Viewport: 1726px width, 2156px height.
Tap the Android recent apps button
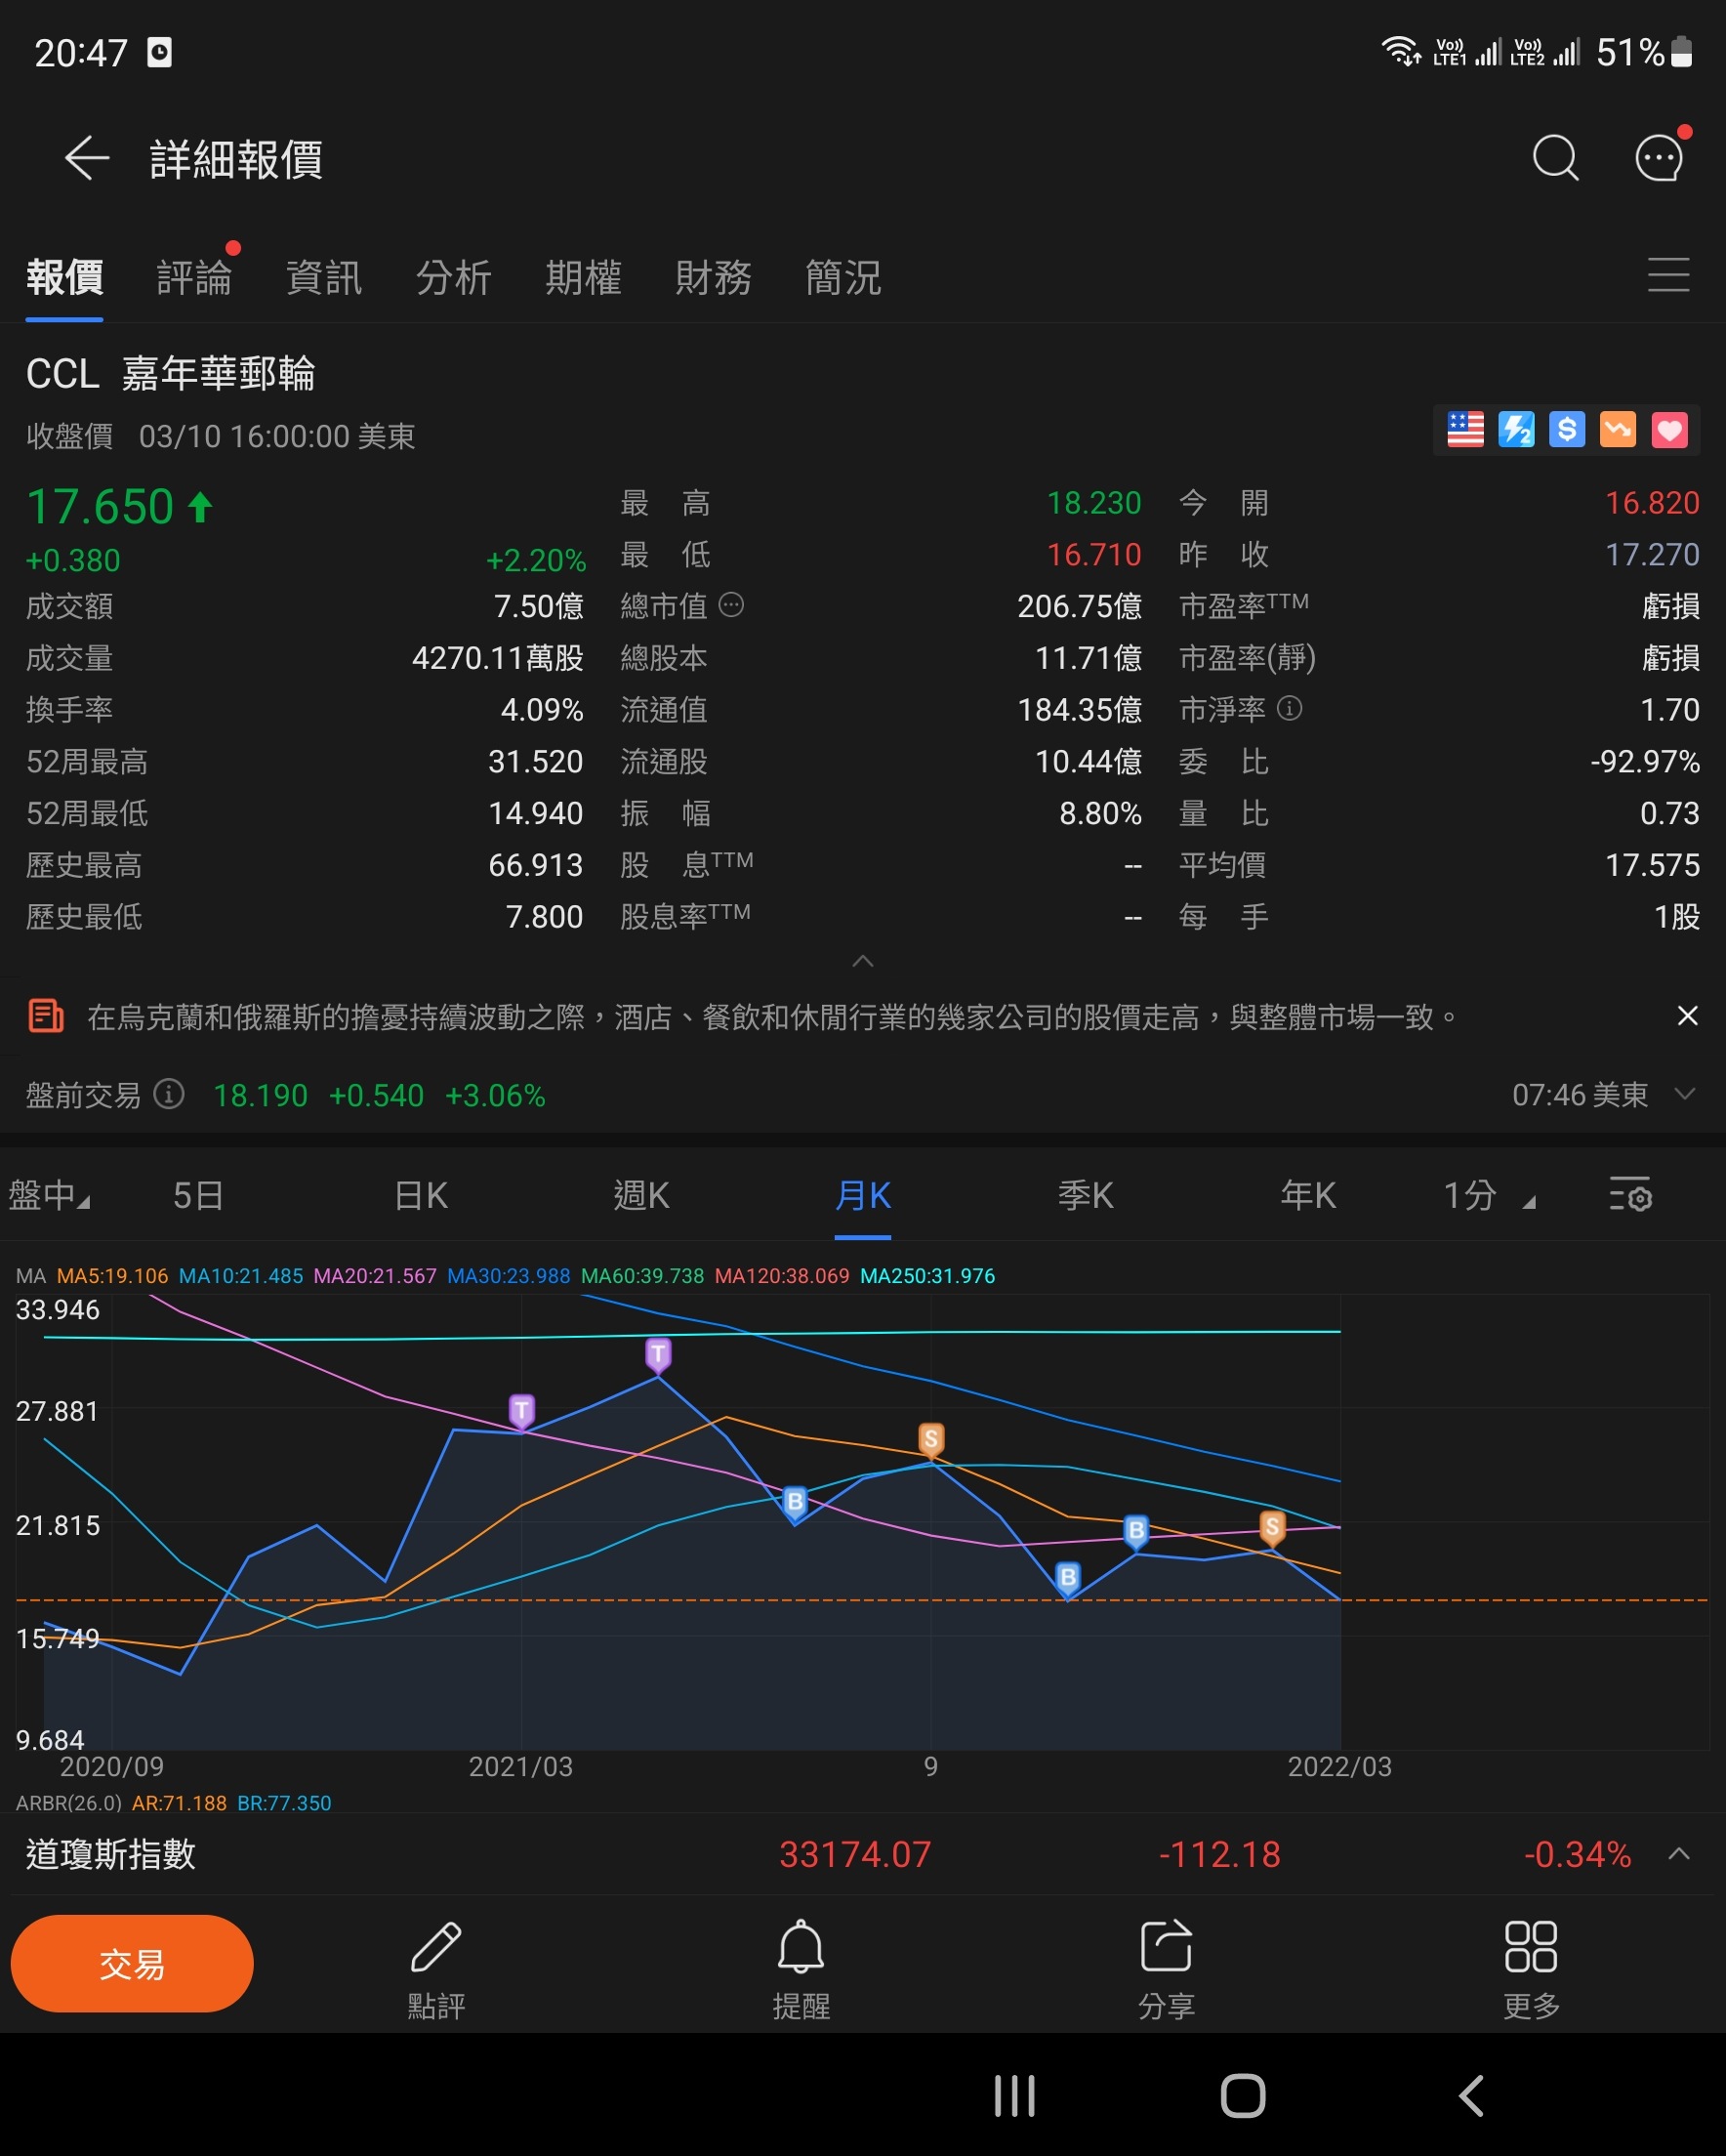point(1014,2096)
